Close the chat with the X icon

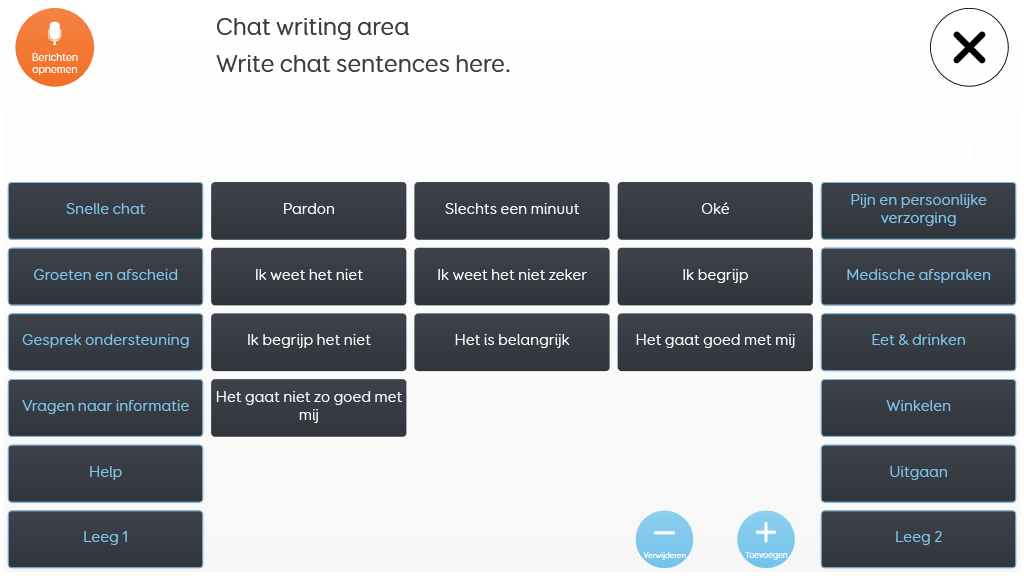pos(969,47)
